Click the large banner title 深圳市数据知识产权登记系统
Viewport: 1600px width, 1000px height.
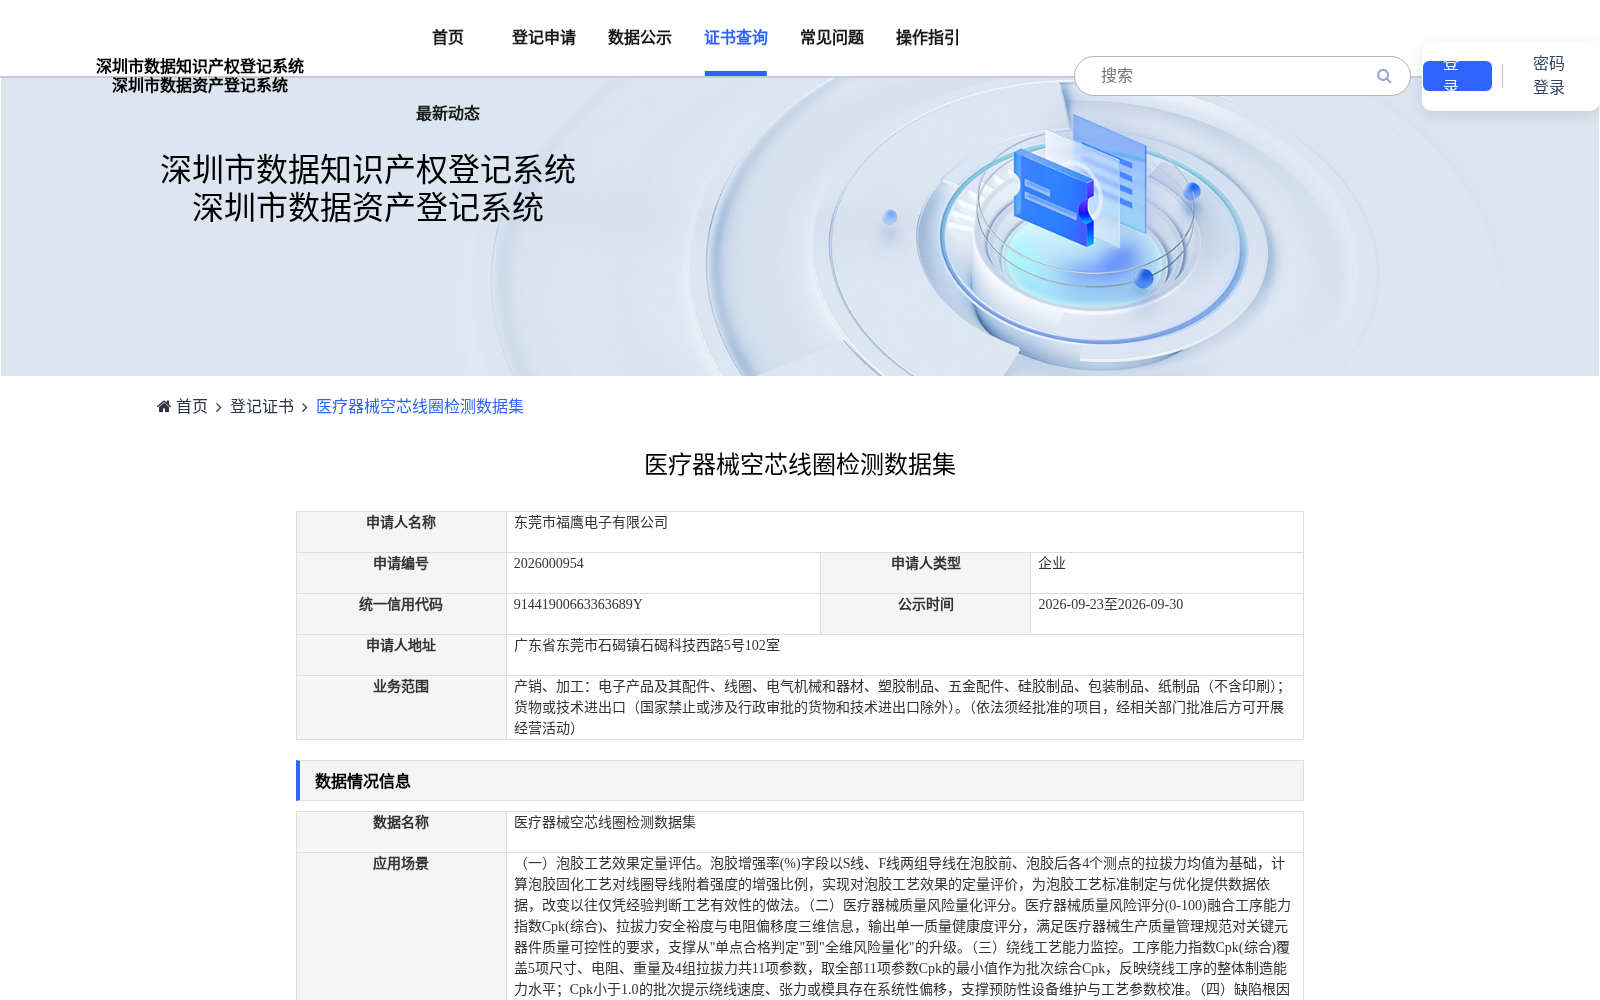[368, 170]
